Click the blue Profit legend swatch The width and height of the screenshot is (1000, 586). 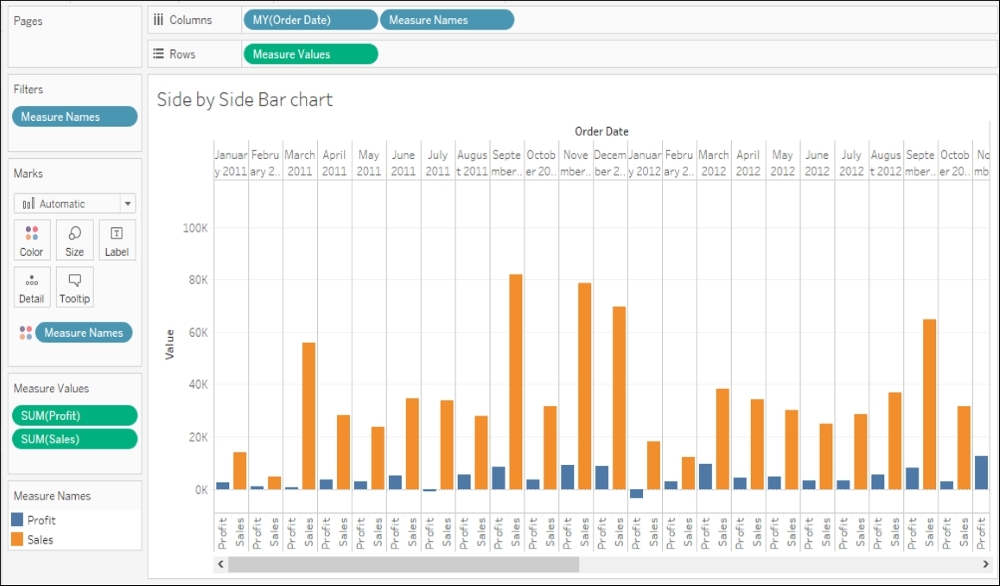(17, 520)
